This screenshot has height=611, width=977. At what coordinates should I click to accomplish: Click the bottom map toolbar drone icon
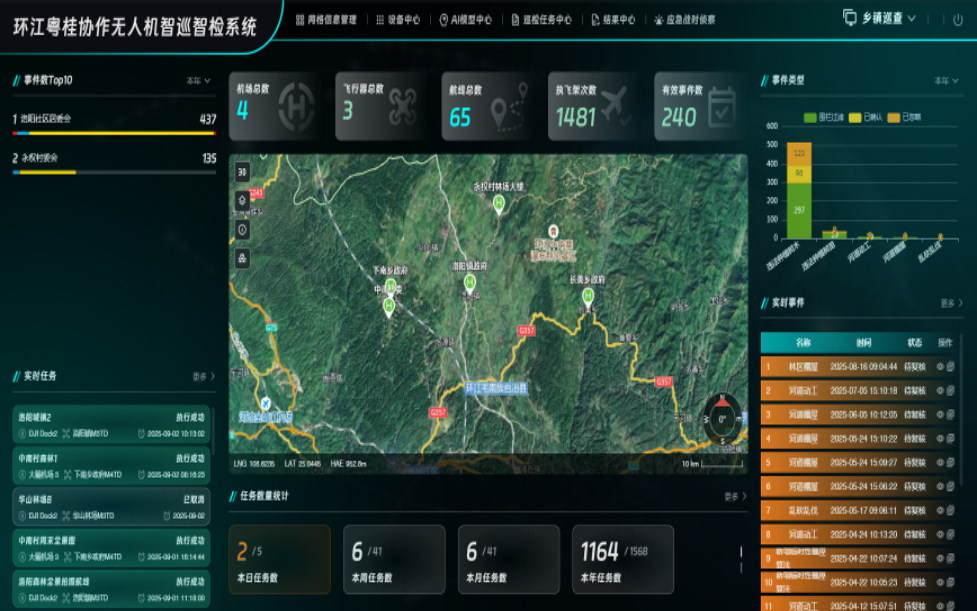(x=242, y=258)
